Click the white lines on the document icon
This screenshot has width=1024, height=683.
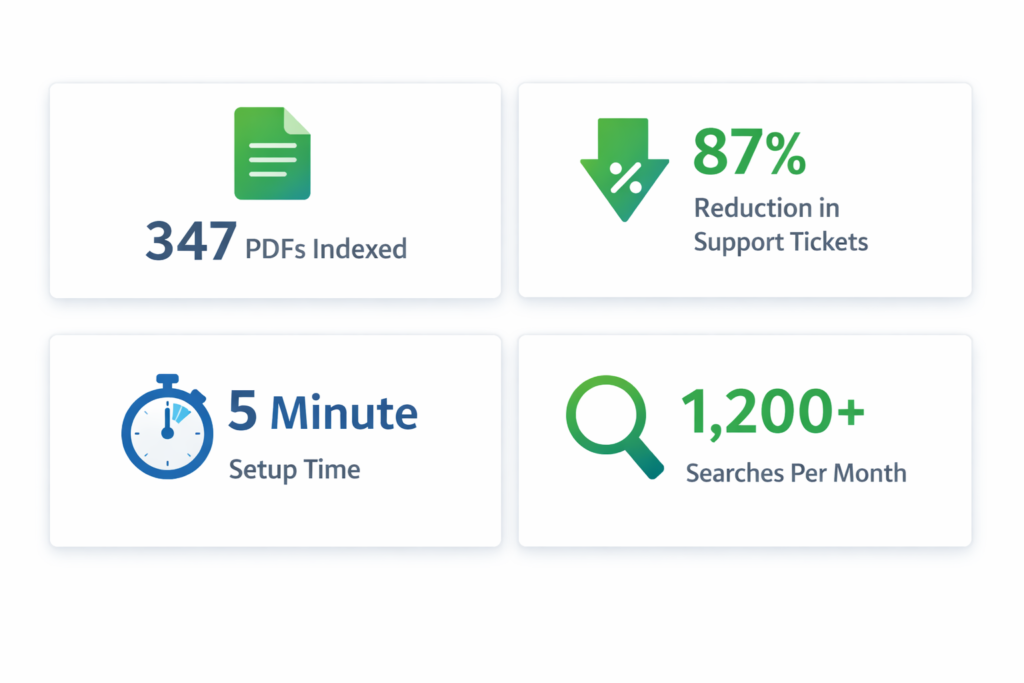click(x=272, y=160)
